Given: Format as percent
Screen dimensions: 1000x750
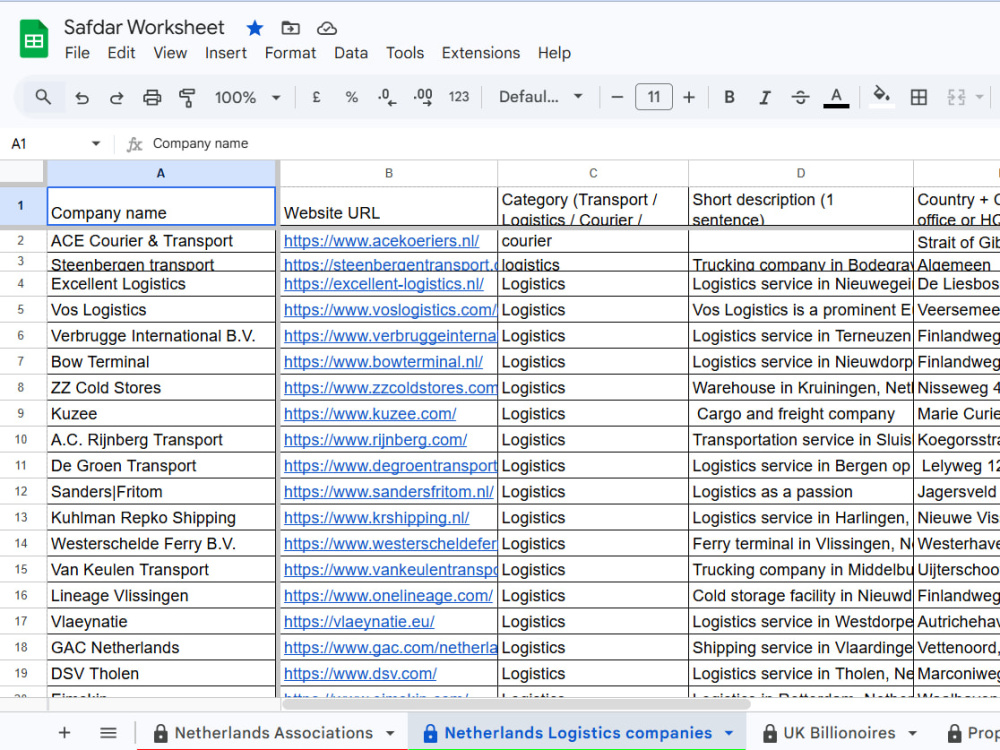Looking at the screenshot, I should [x=351, y=97].
